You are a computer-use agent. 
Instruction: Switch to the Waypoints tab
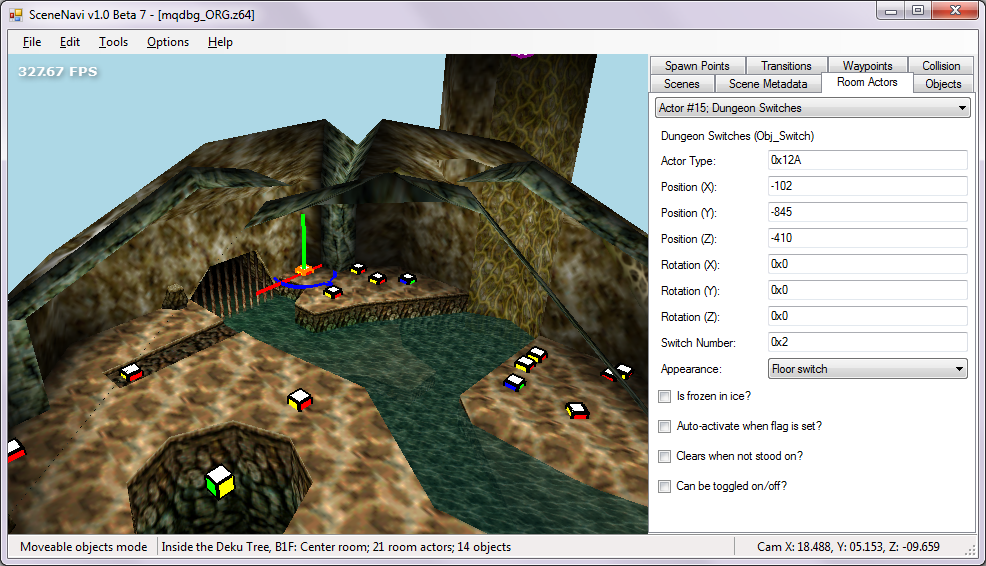click(x=867, y=65)
